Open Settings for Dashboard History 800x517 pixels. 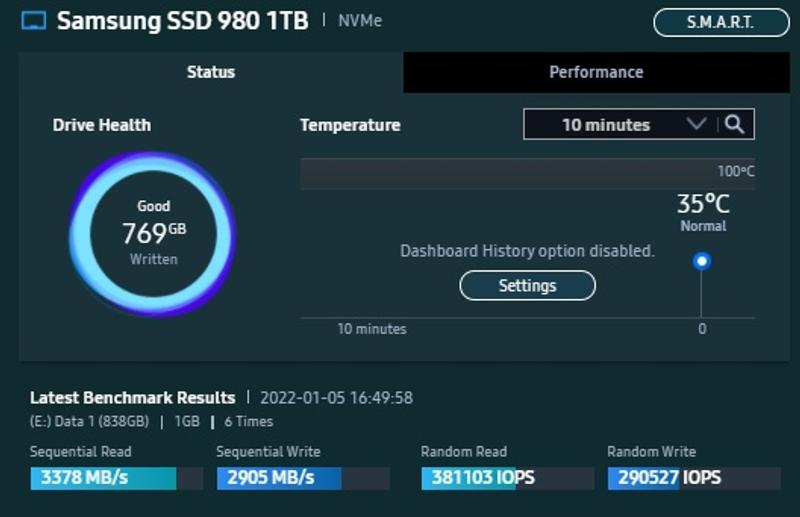tap(527, 285)
